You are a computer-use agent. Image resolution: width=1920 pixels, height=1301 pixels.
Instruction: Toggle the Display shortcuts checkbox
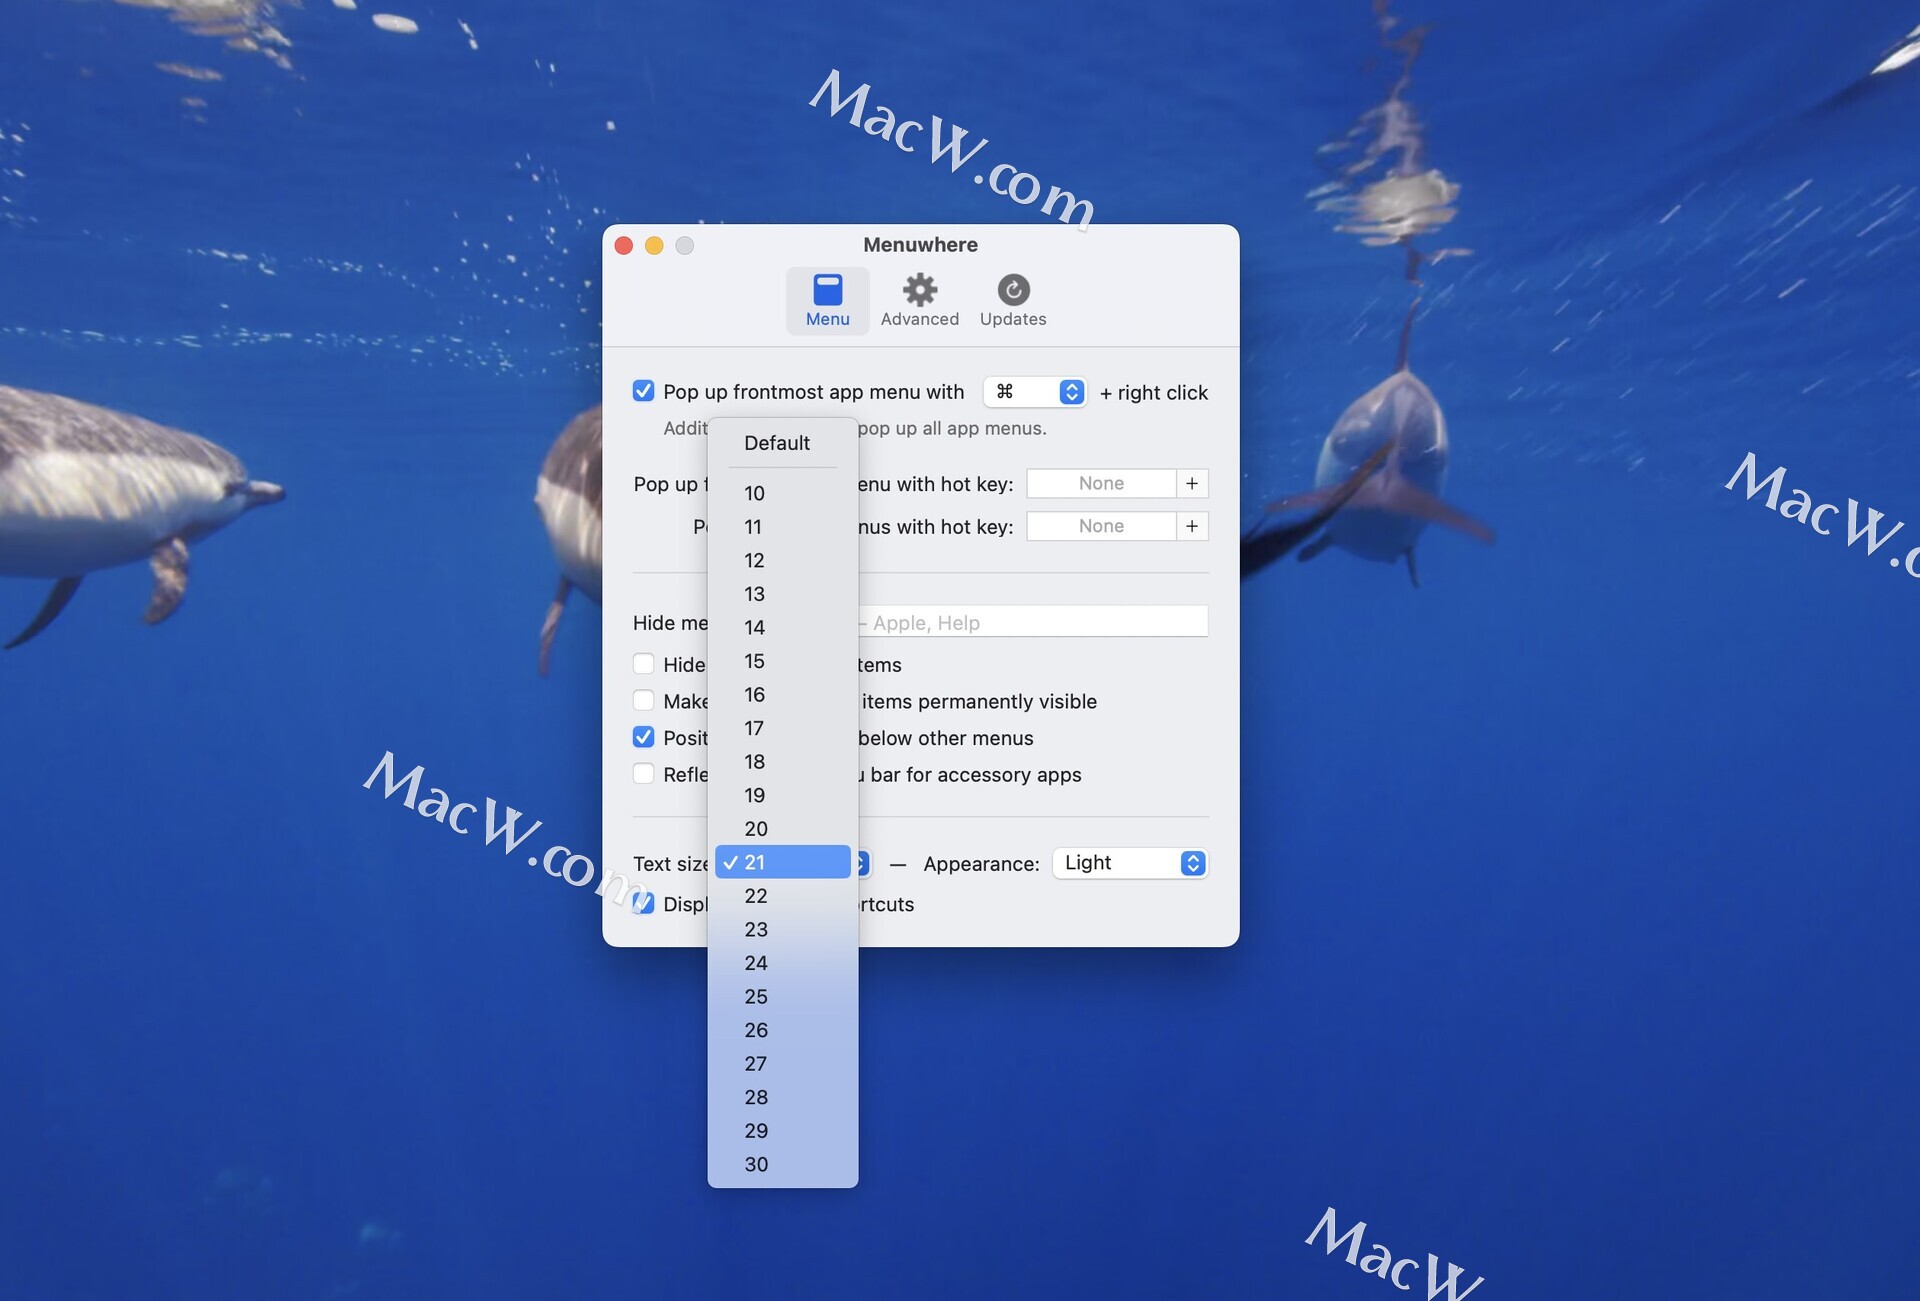[643, 904]
